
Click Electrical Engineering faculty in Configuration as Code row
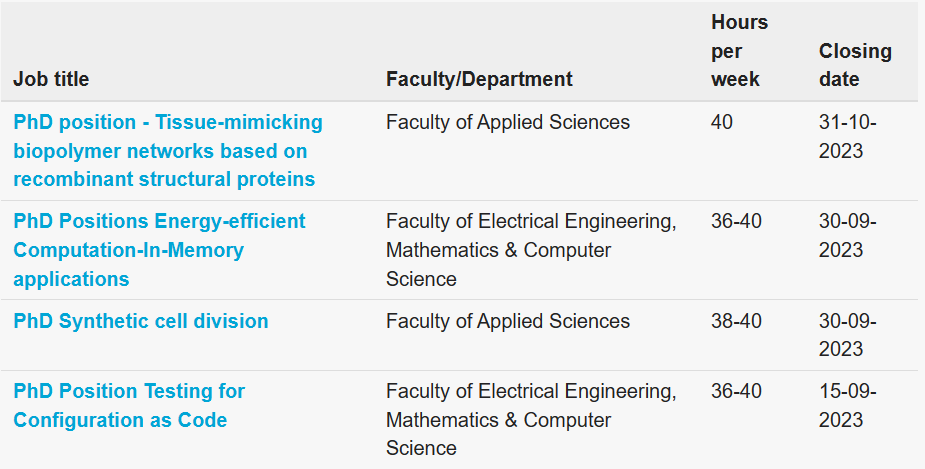(x=531, y=419)
